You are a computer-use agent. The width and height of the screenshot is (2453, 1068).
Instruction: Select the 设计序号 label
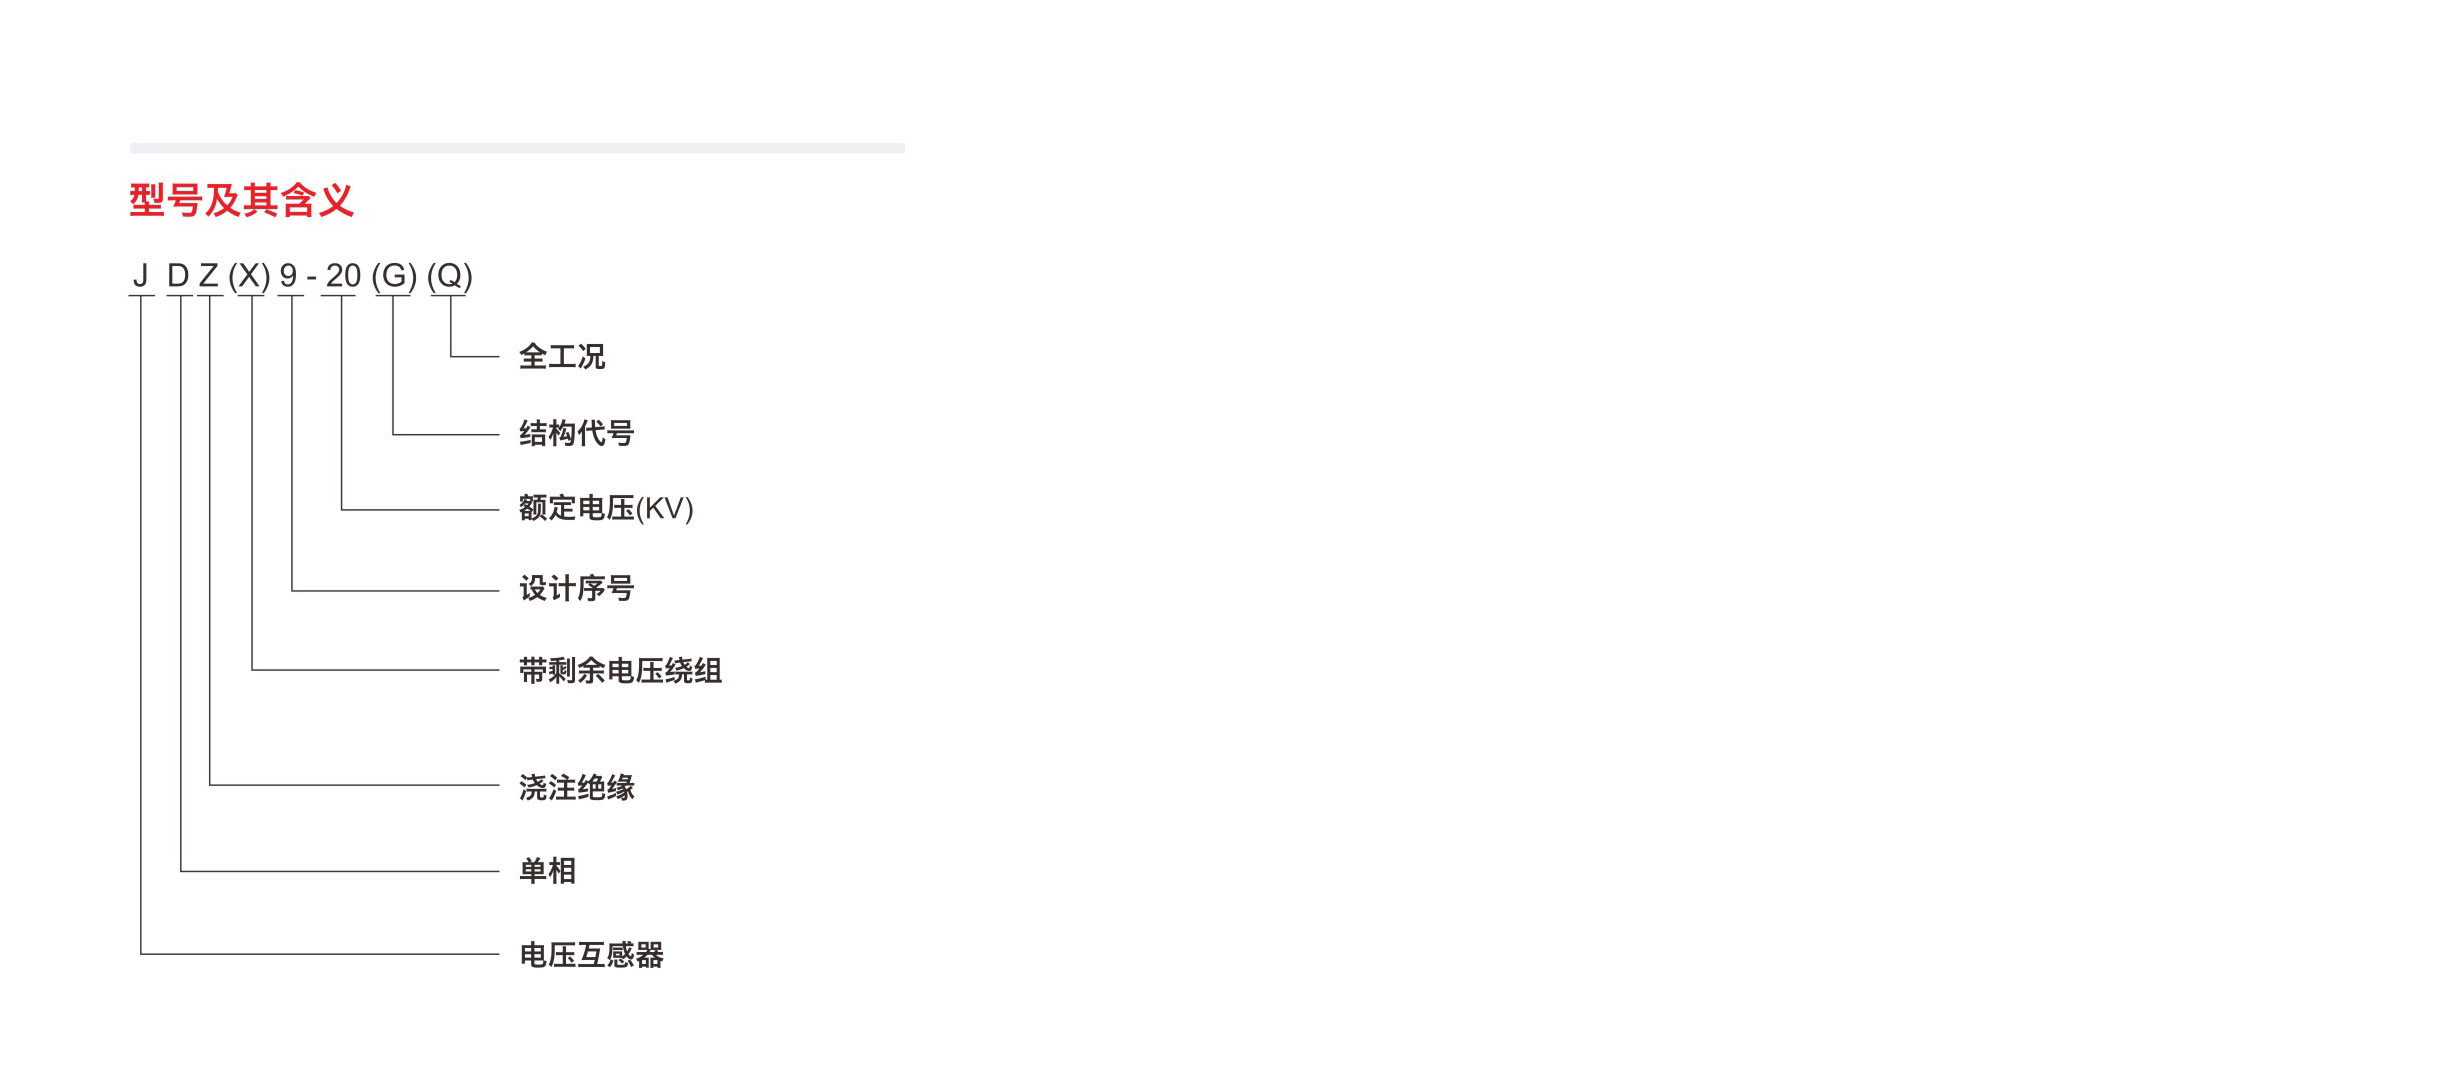point(576,589)
